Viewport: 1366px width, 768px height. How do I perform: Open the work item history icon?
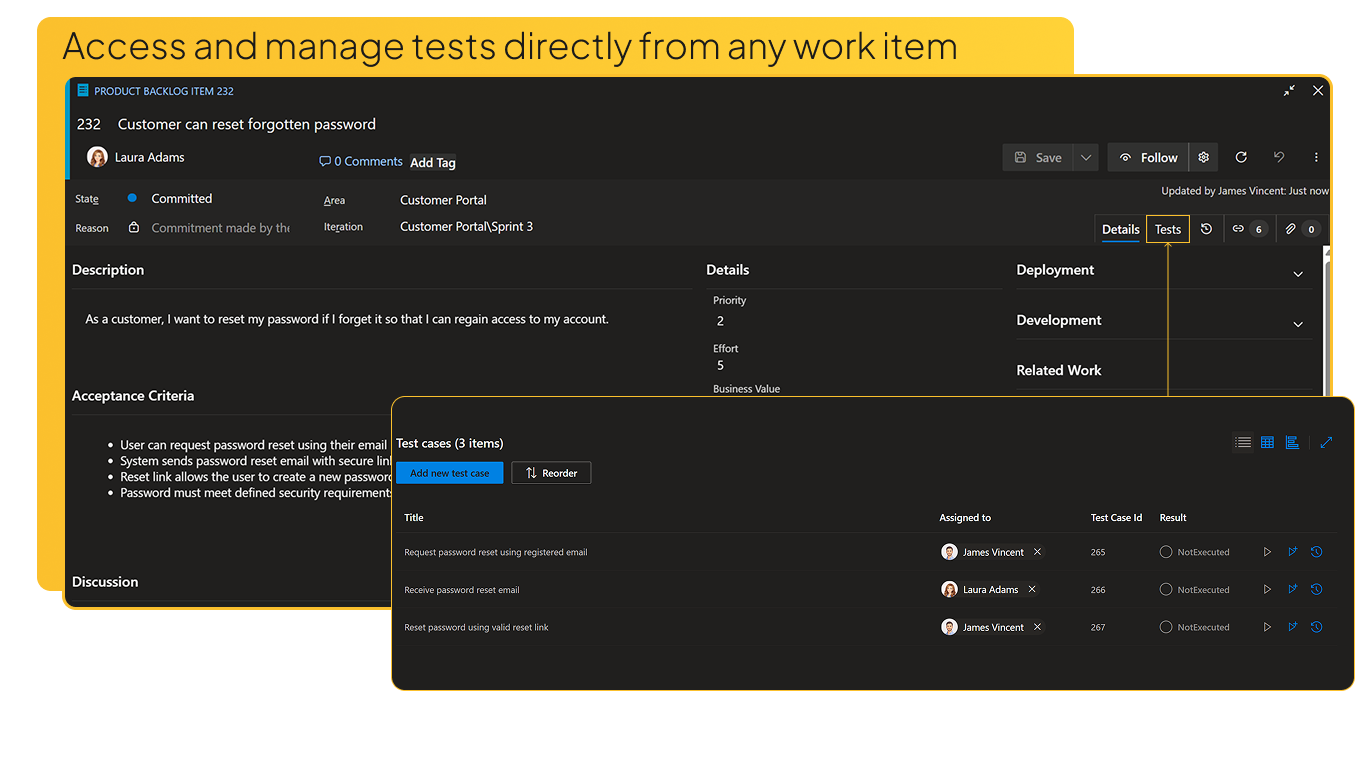click(1207, 229)
